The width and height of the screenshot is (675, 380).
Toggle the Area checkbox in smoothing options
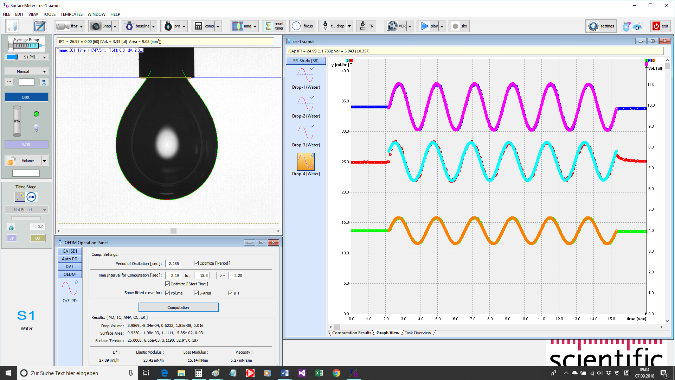click(196, 293)
